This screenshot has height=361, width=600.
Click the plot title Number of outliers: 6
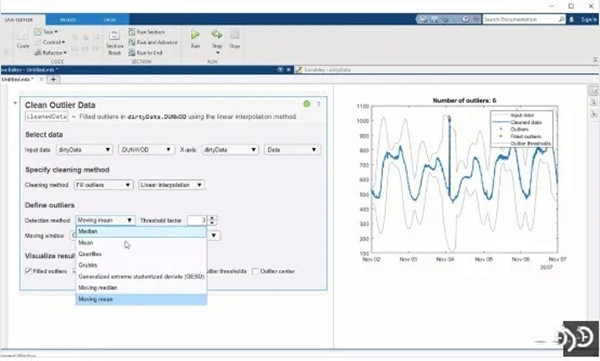click(x=464, y=100)
